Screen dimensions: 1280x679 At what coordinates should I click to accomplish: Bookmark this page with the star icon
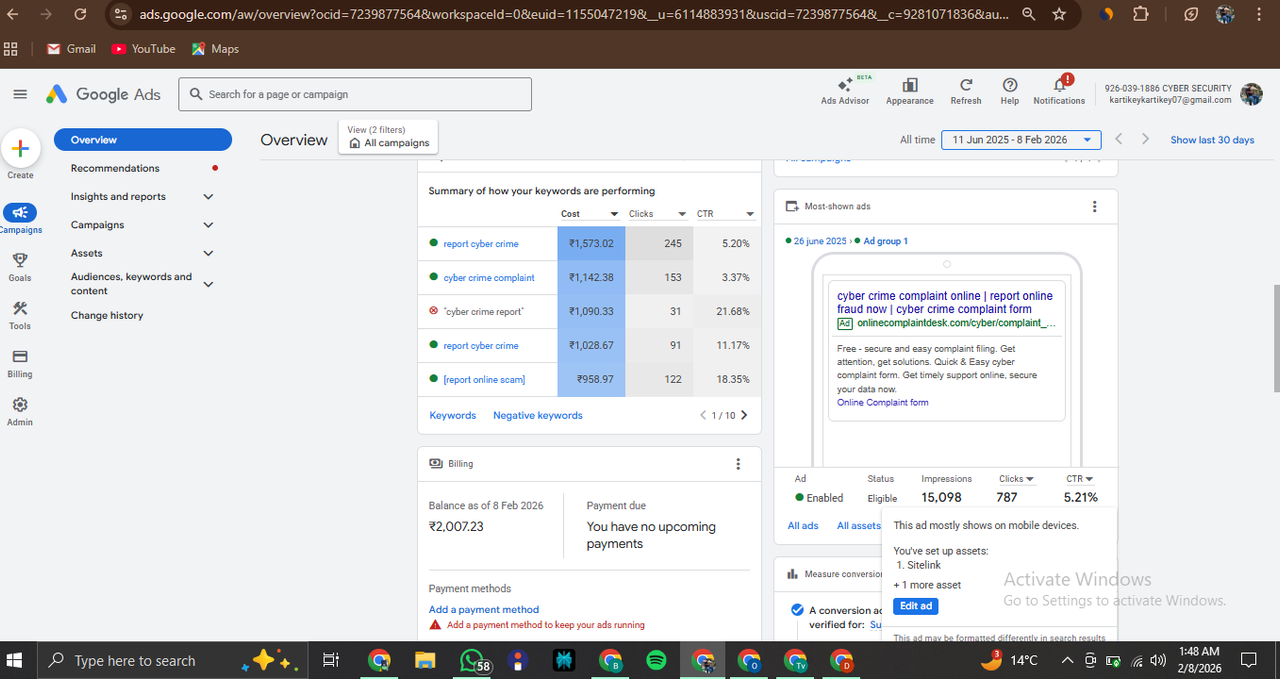tap(1059, 15)
